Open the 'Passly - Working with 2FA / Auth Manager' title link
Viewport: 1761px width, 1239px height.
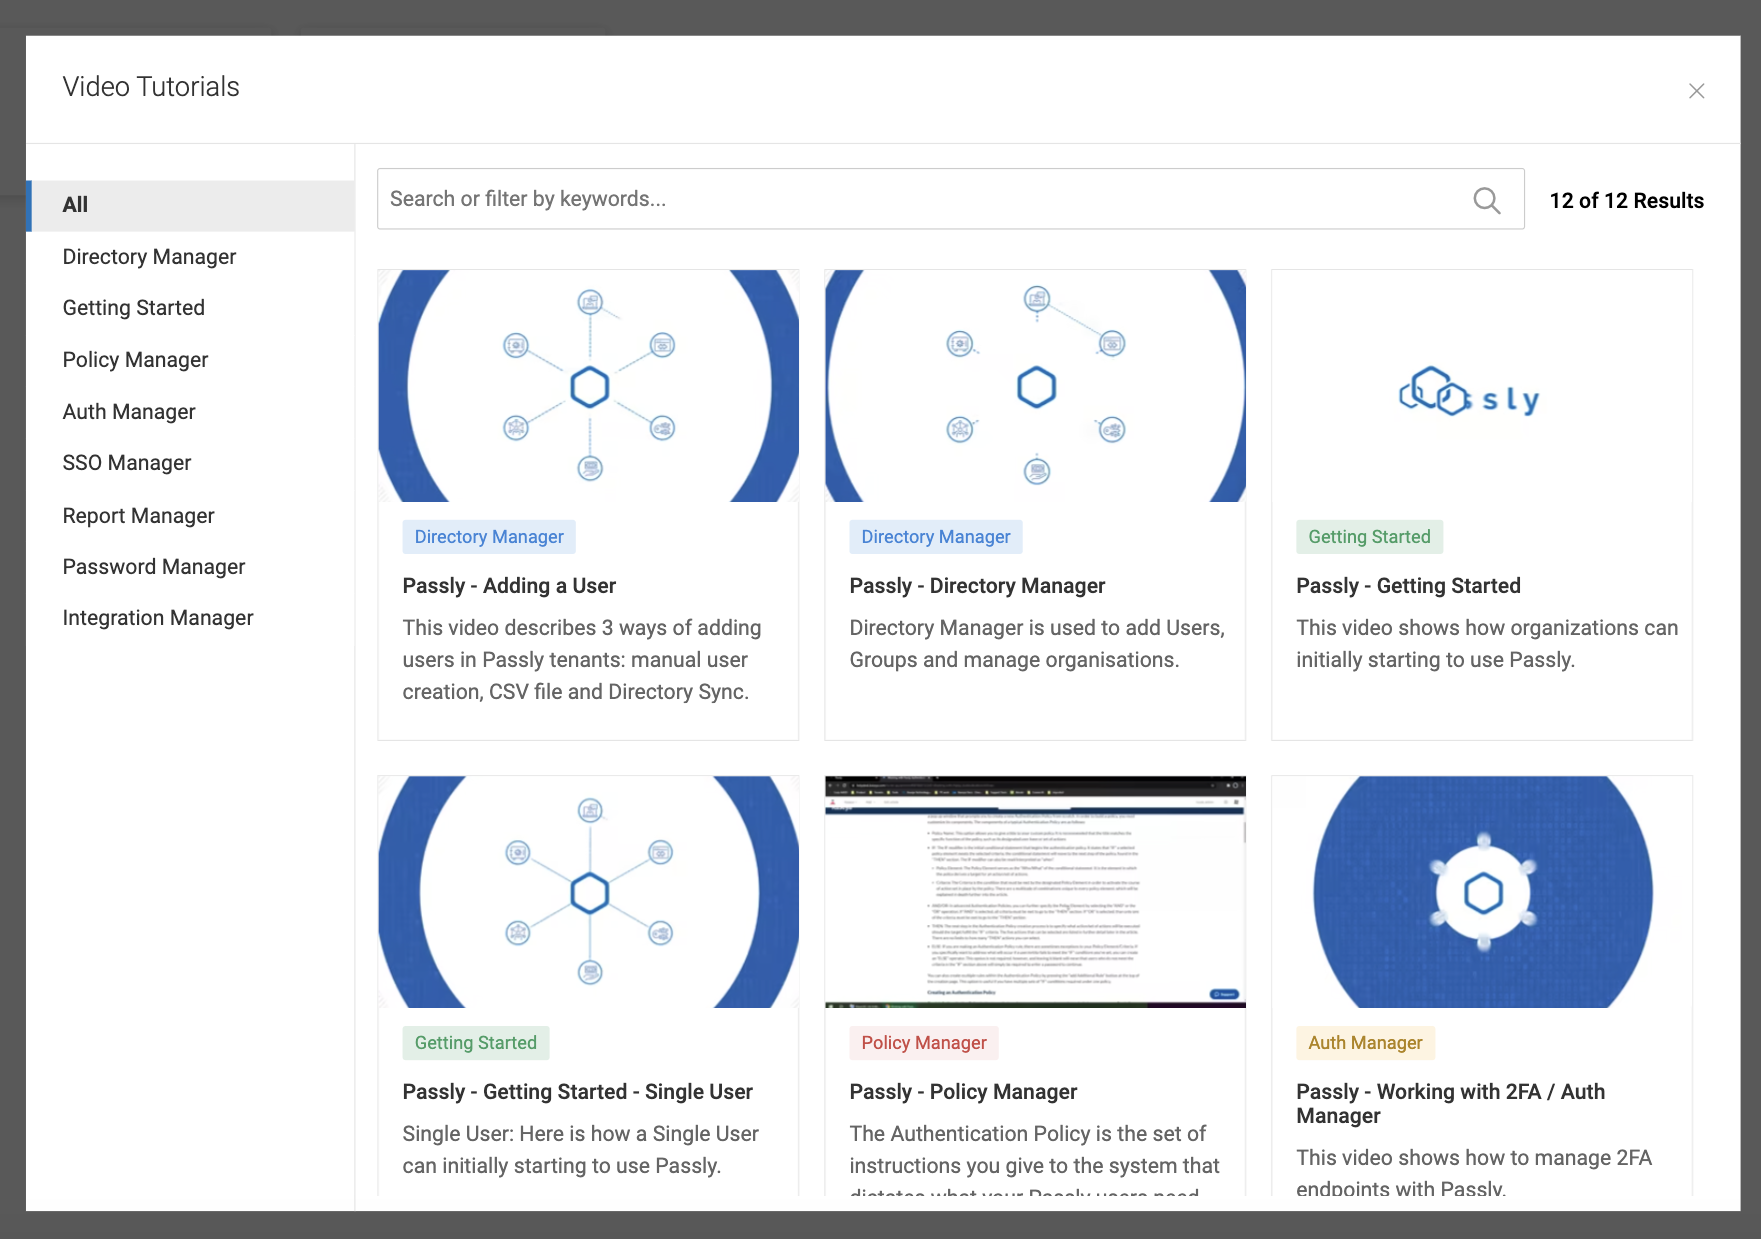coord(1450,1103)
